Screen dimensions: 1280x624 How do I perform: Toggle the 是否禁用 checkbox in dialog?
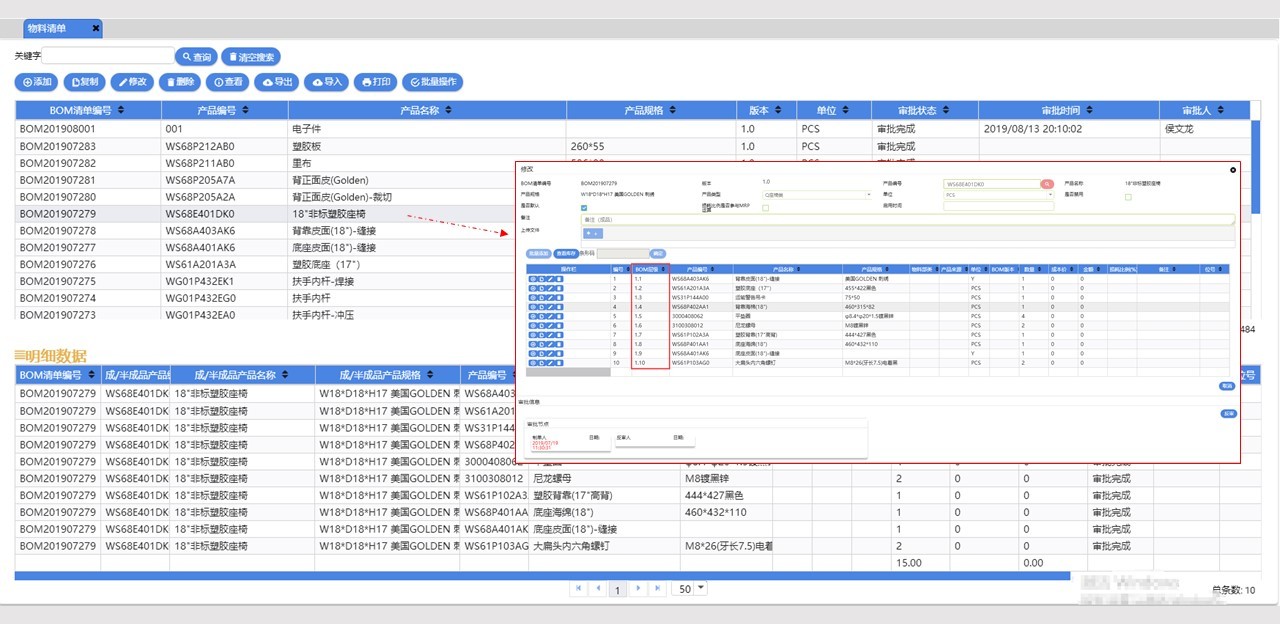(1128, 197)
